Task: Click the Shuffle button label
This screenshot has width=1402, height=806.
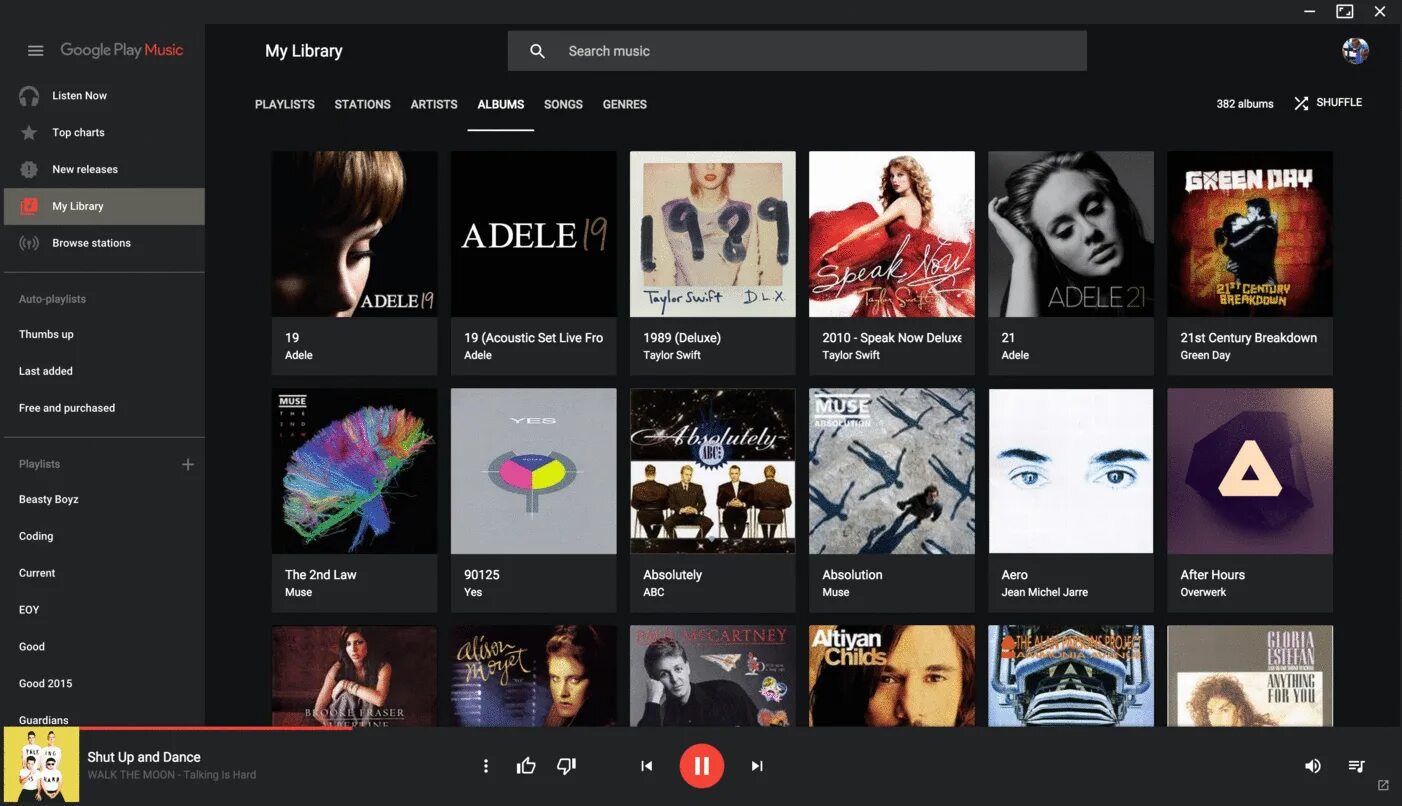Action: pos(1339,103)
